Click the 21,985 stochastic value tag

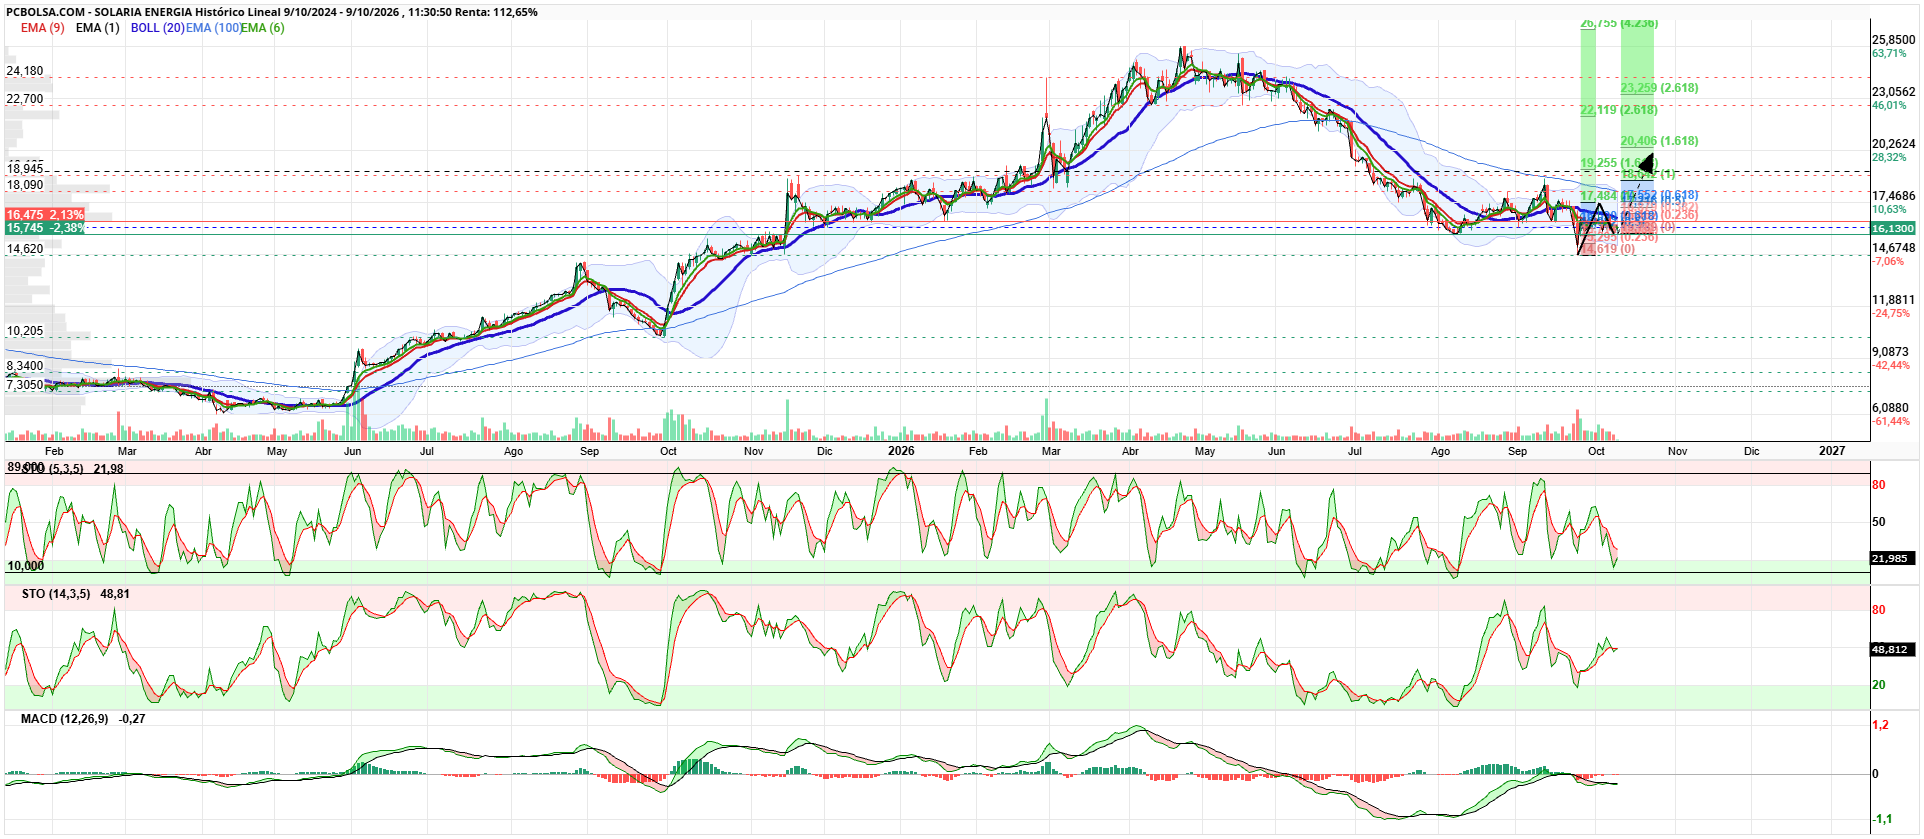(x=1890, y=559)
